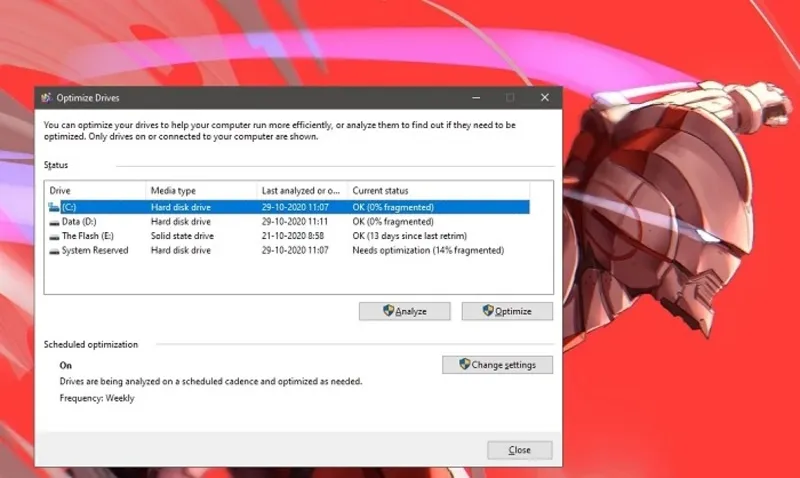The image size is (800, 478).
Task: Sort list by Media type column header
Action: (200, 190)
